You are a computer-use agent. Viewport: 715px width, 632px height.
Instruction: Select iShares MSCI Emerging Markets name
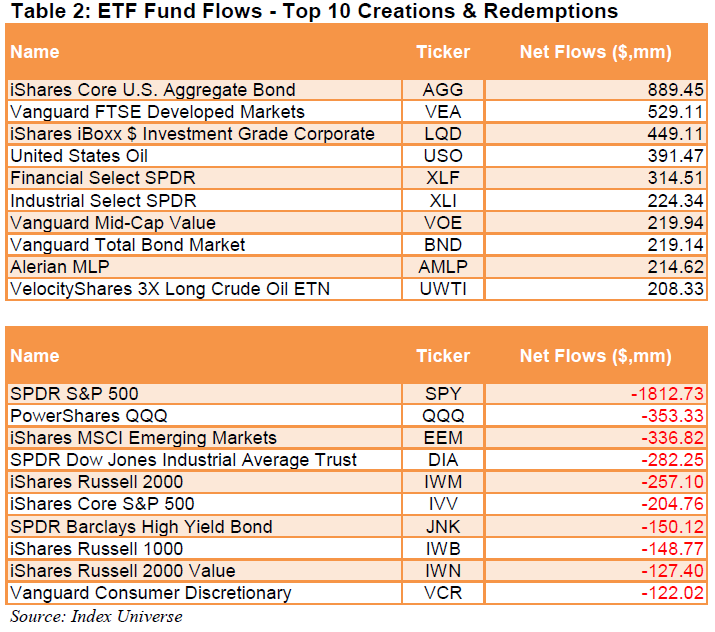(143, 438)
